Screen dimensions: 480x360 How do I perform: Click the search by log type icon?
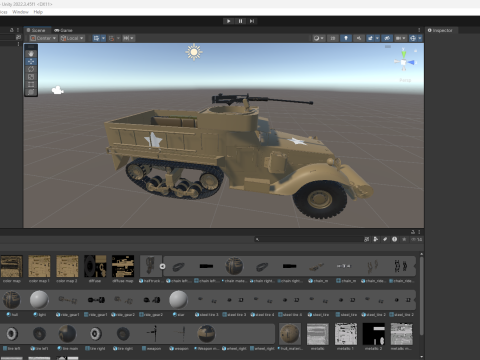click(x=395, y=239)
